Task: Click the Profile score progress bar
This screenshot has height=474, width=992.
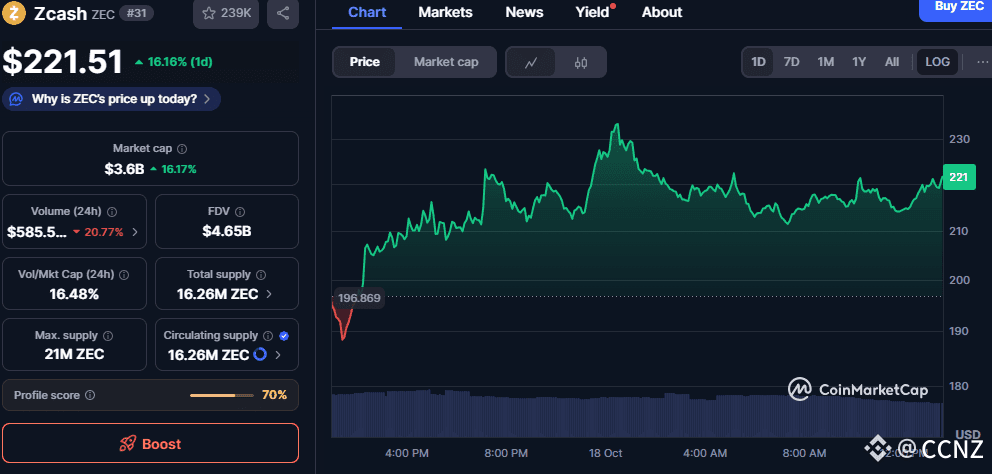Action: click(x=220, y=395)
